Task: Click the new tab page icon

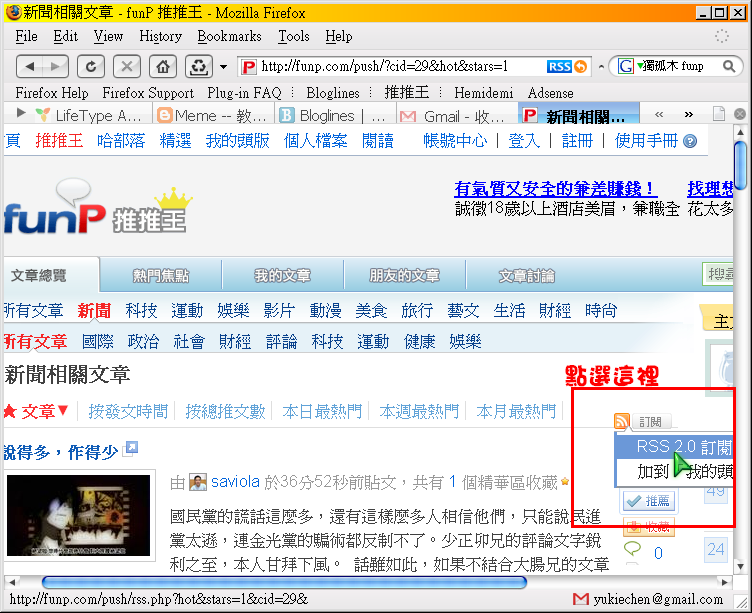Action: click(x=718, y=114)
